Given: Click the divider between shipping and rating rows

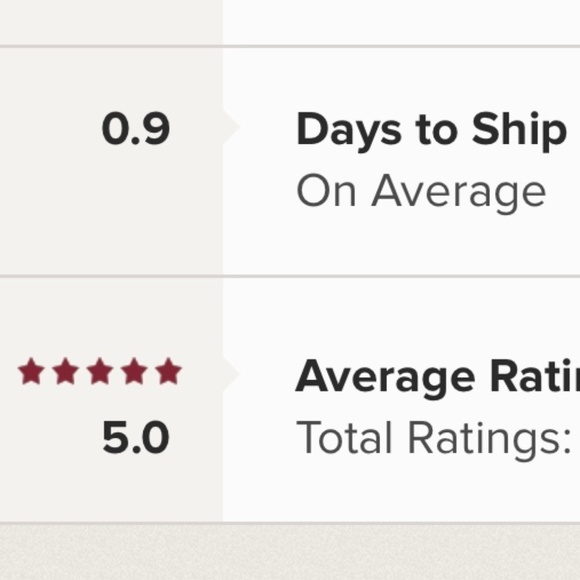Looking at the screenshot, I should pos(290,276).
